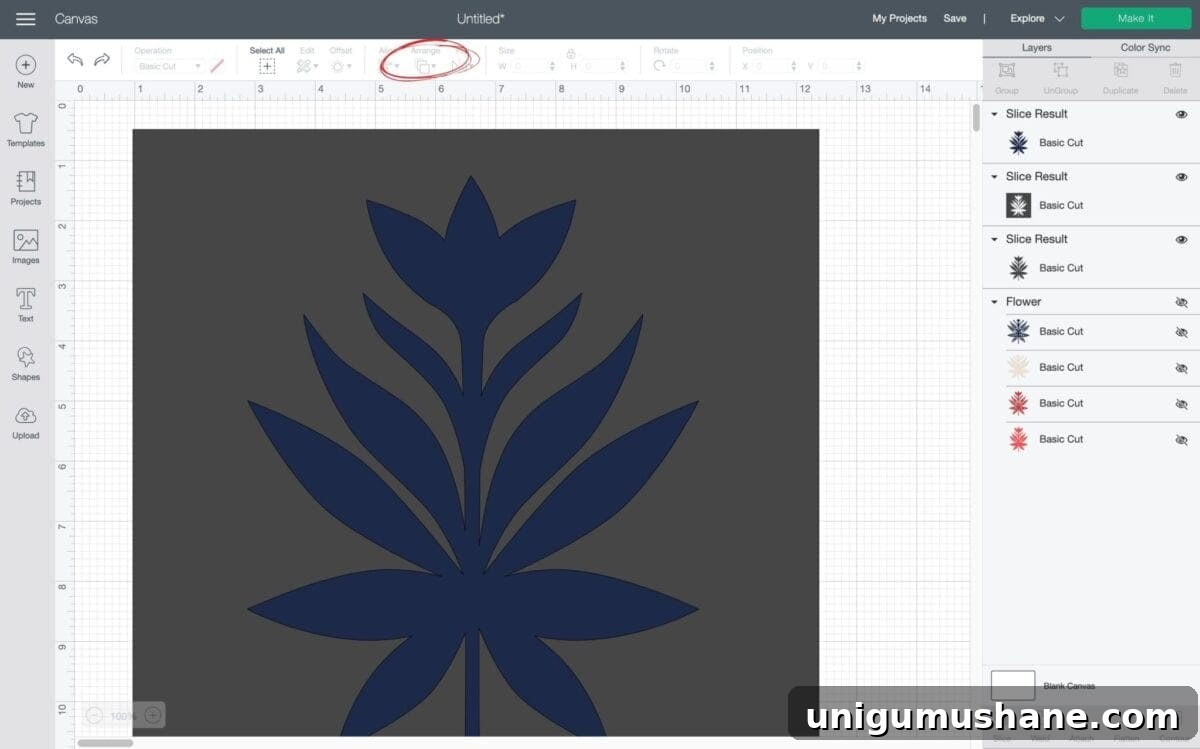The width and height of the screenshot is (1200, 749).
Task: Switch to the Layers tab
Action: click(x=1036, y=48)
